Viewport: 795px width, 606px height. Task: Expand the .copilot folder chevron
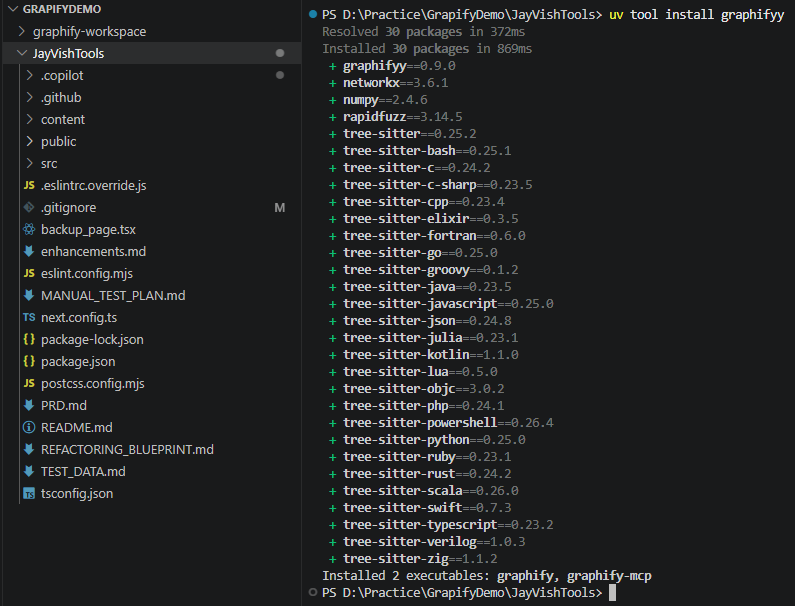point(30,75)
